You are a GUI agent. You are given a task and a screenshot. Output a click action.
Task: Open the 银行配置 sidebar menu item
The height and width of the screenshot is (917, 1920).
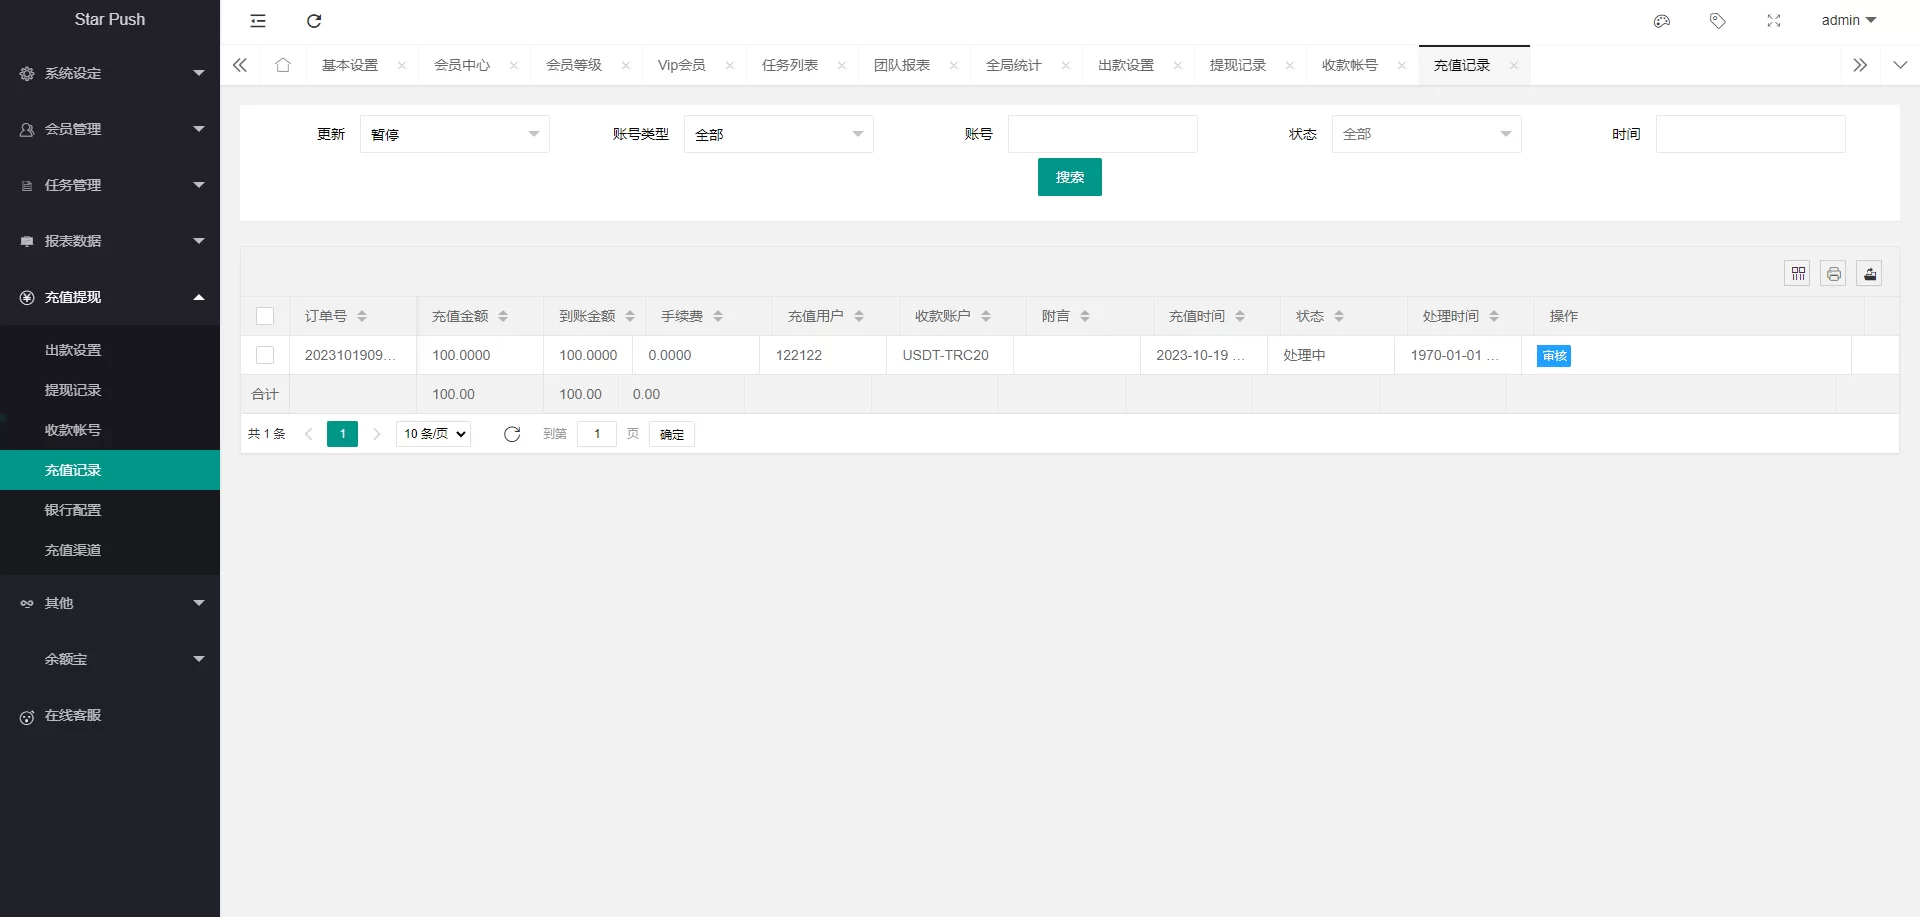tap(71, 509)
